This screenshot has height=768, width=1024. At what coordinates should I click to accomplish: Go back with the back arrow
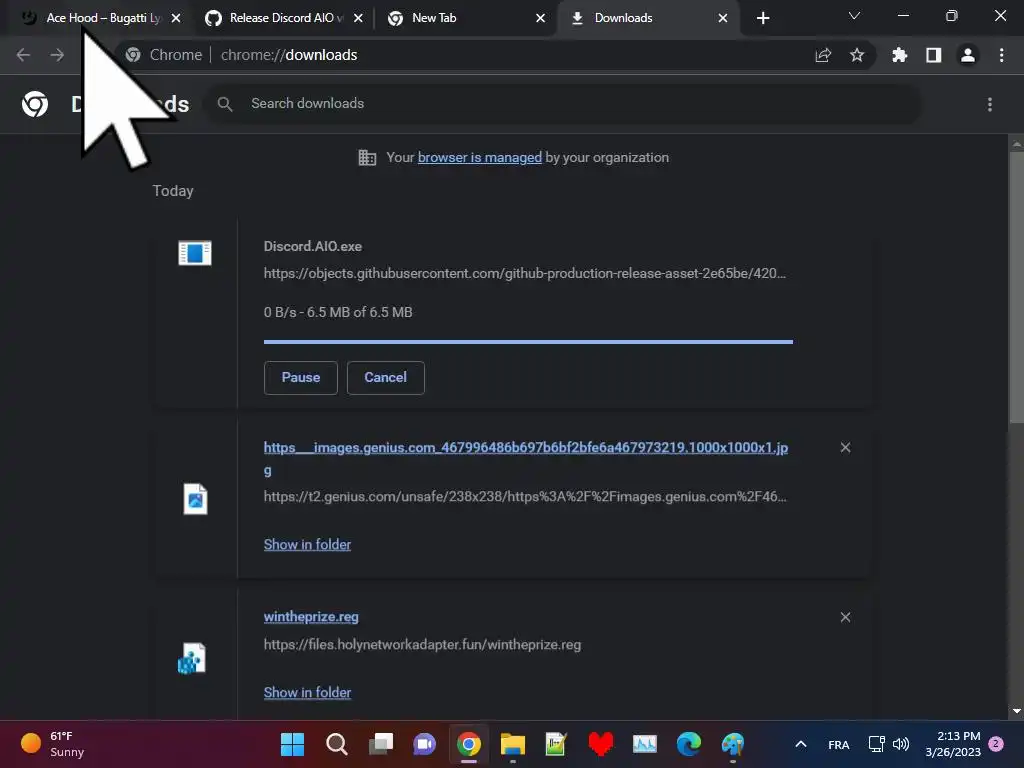[x=23, y=55]
